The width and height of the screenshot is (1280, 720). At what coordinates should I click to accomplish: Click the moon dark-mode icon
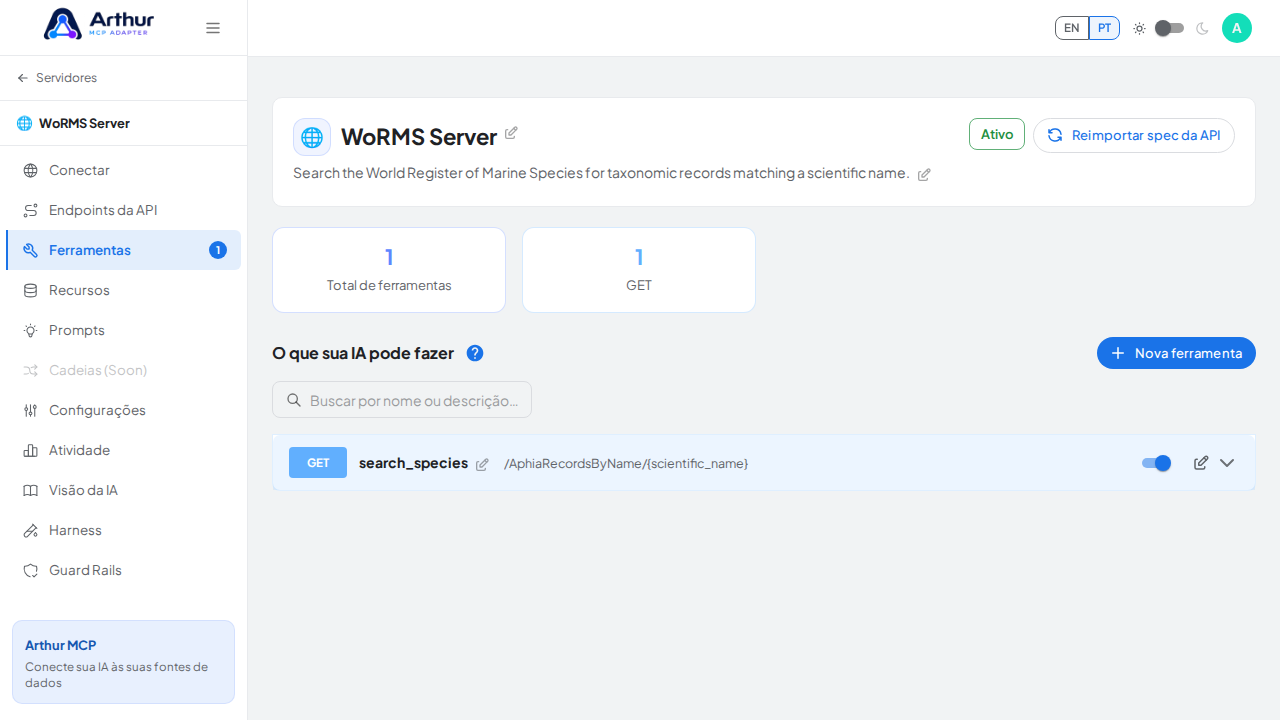point(1202,28)
